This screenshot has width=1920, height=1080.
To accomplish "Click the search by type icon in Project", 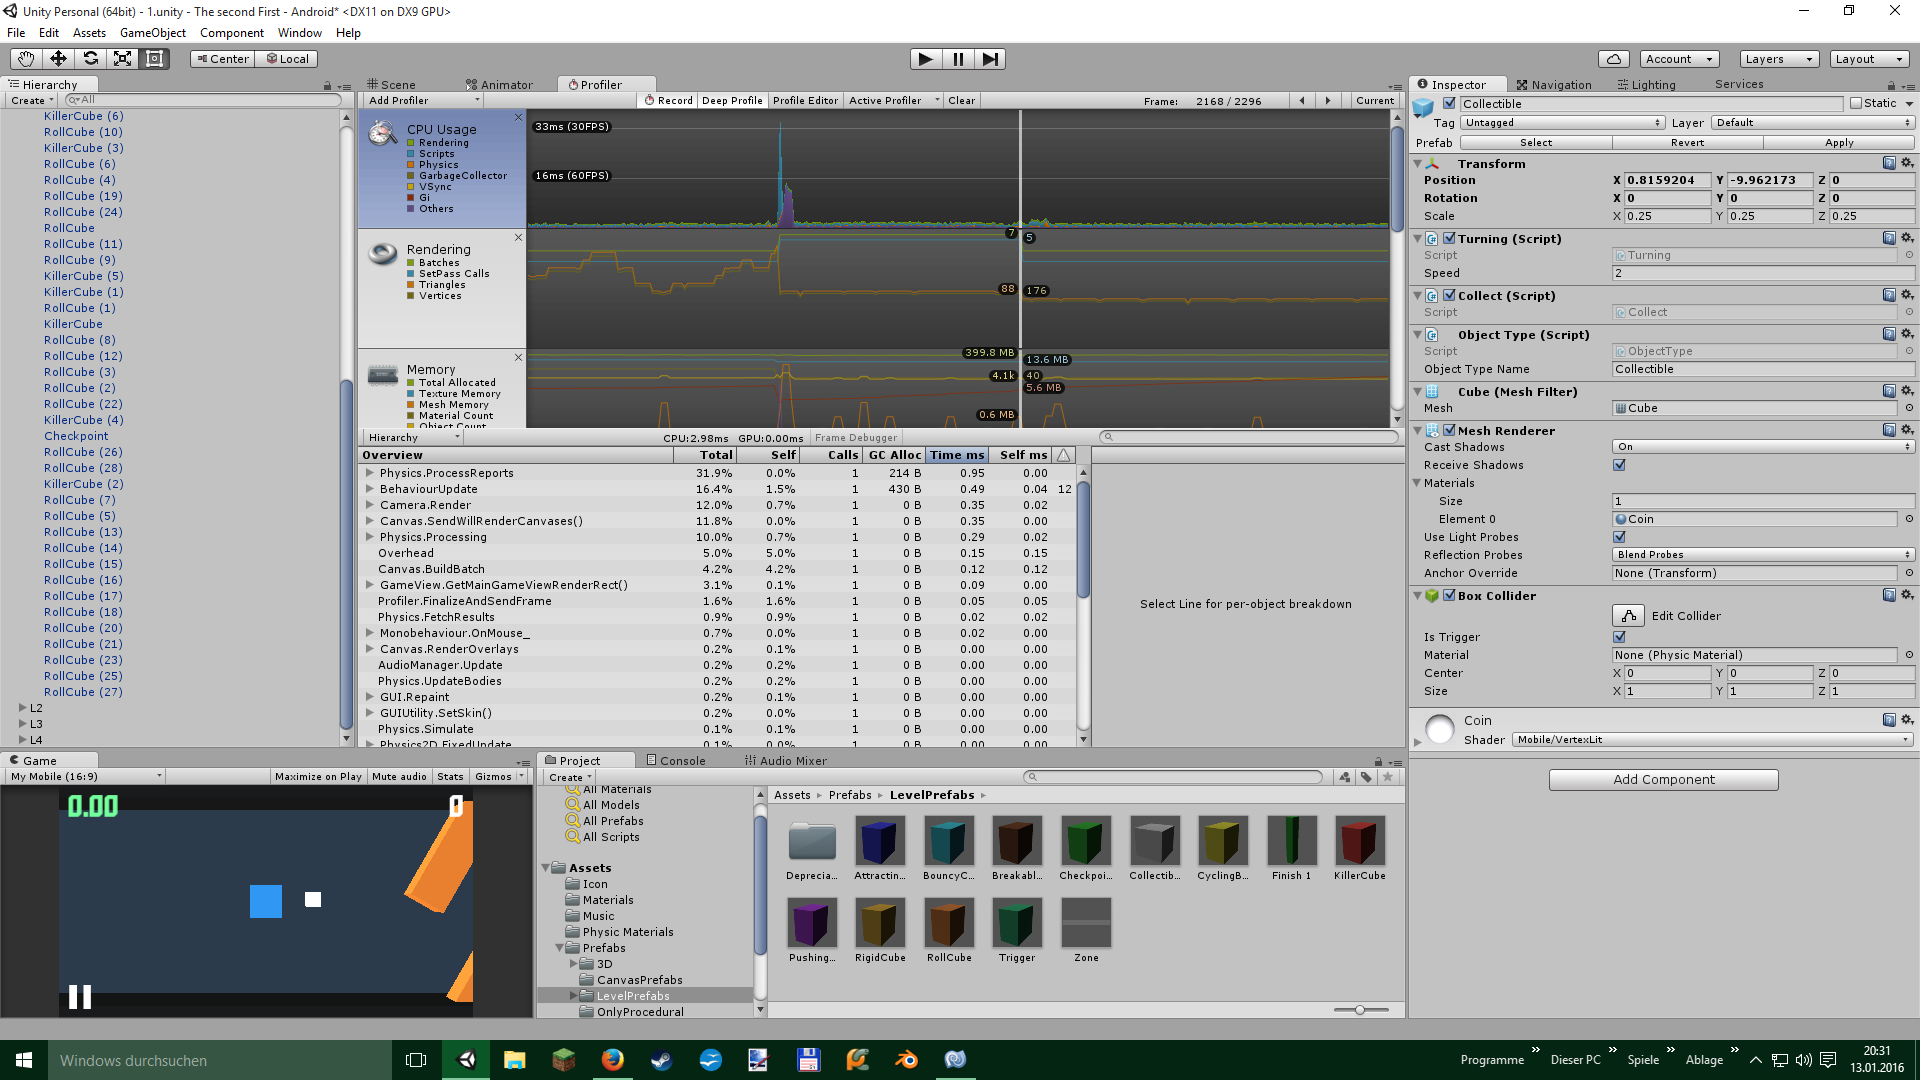I will click(x=1344, y=777).
